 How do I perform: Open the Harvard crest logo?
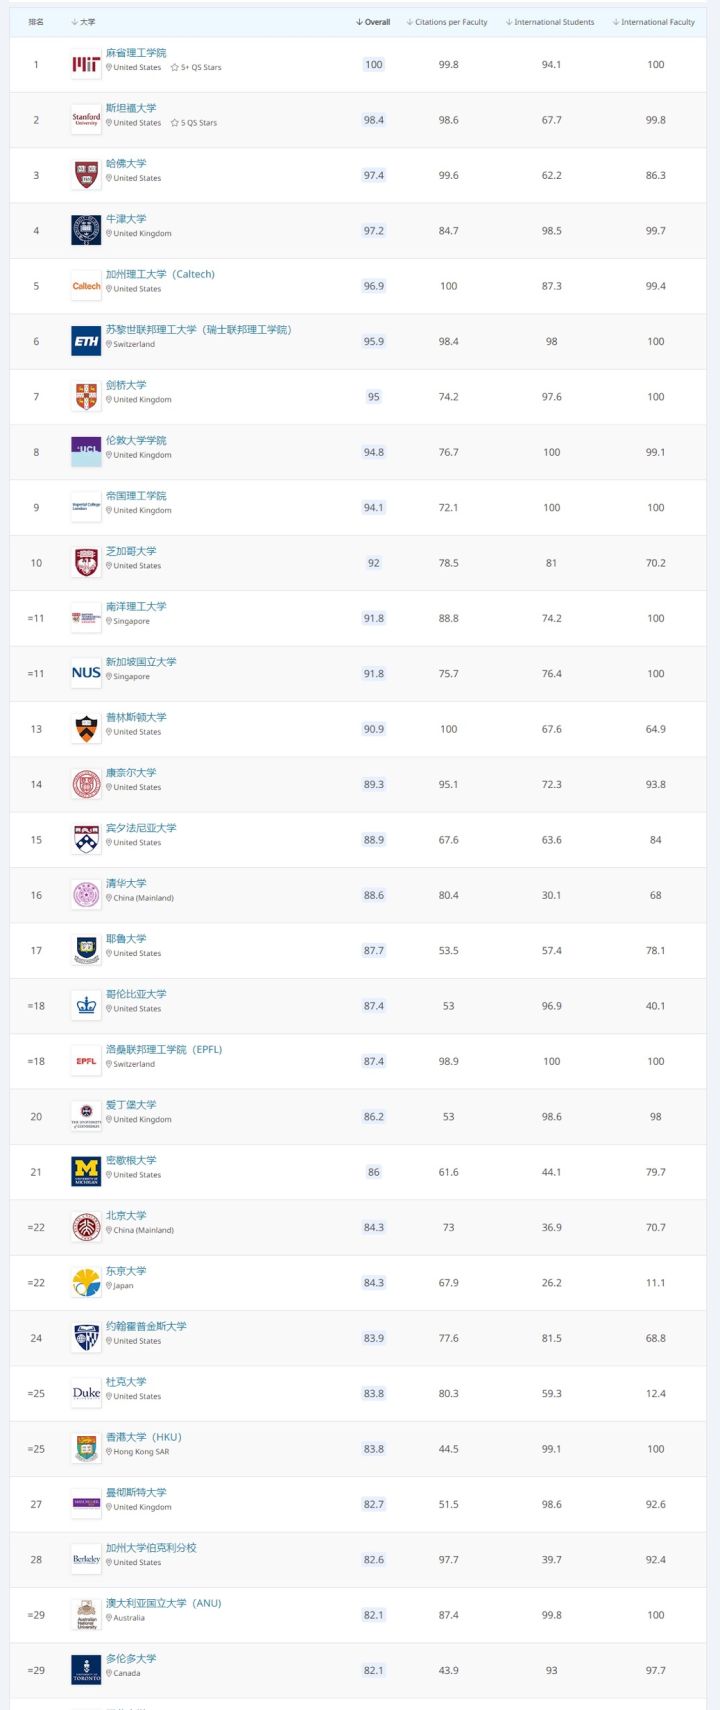(86, 175)
